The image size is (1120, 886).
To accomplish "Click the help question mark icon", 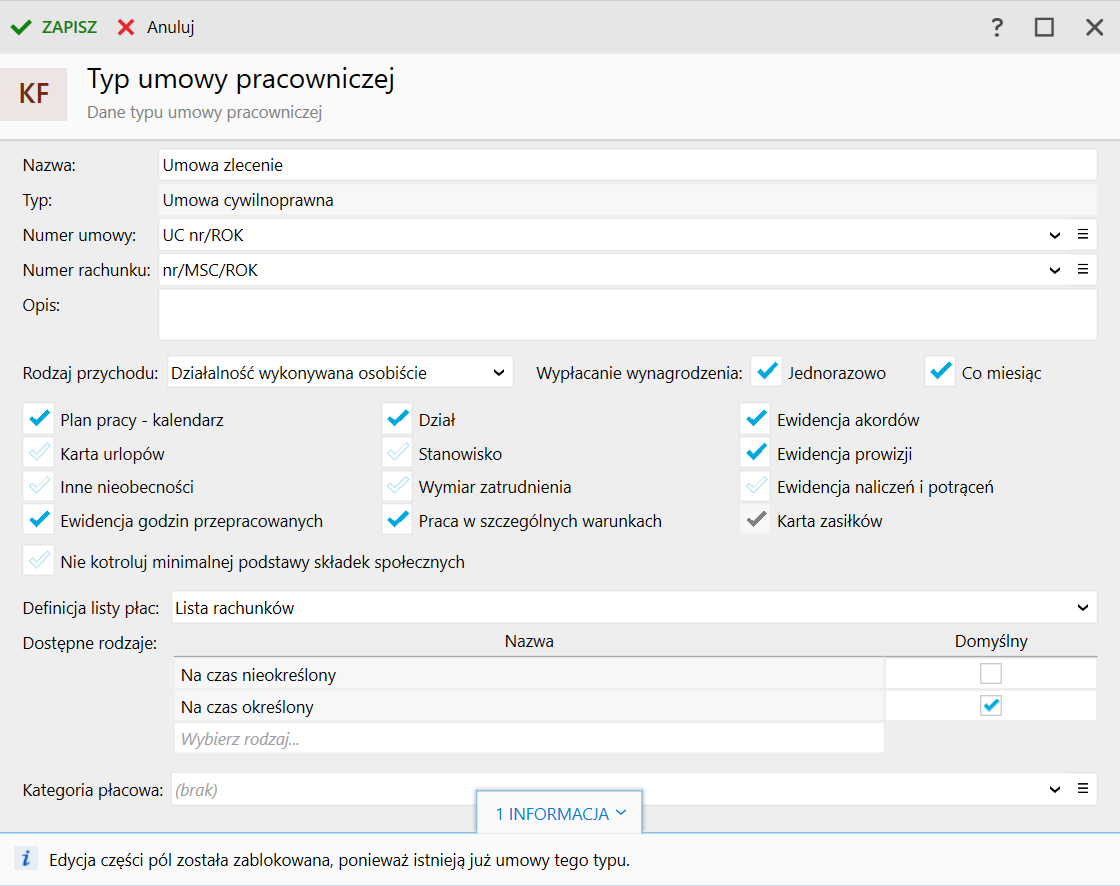I will pyautogui.click(x=997, y=28).
